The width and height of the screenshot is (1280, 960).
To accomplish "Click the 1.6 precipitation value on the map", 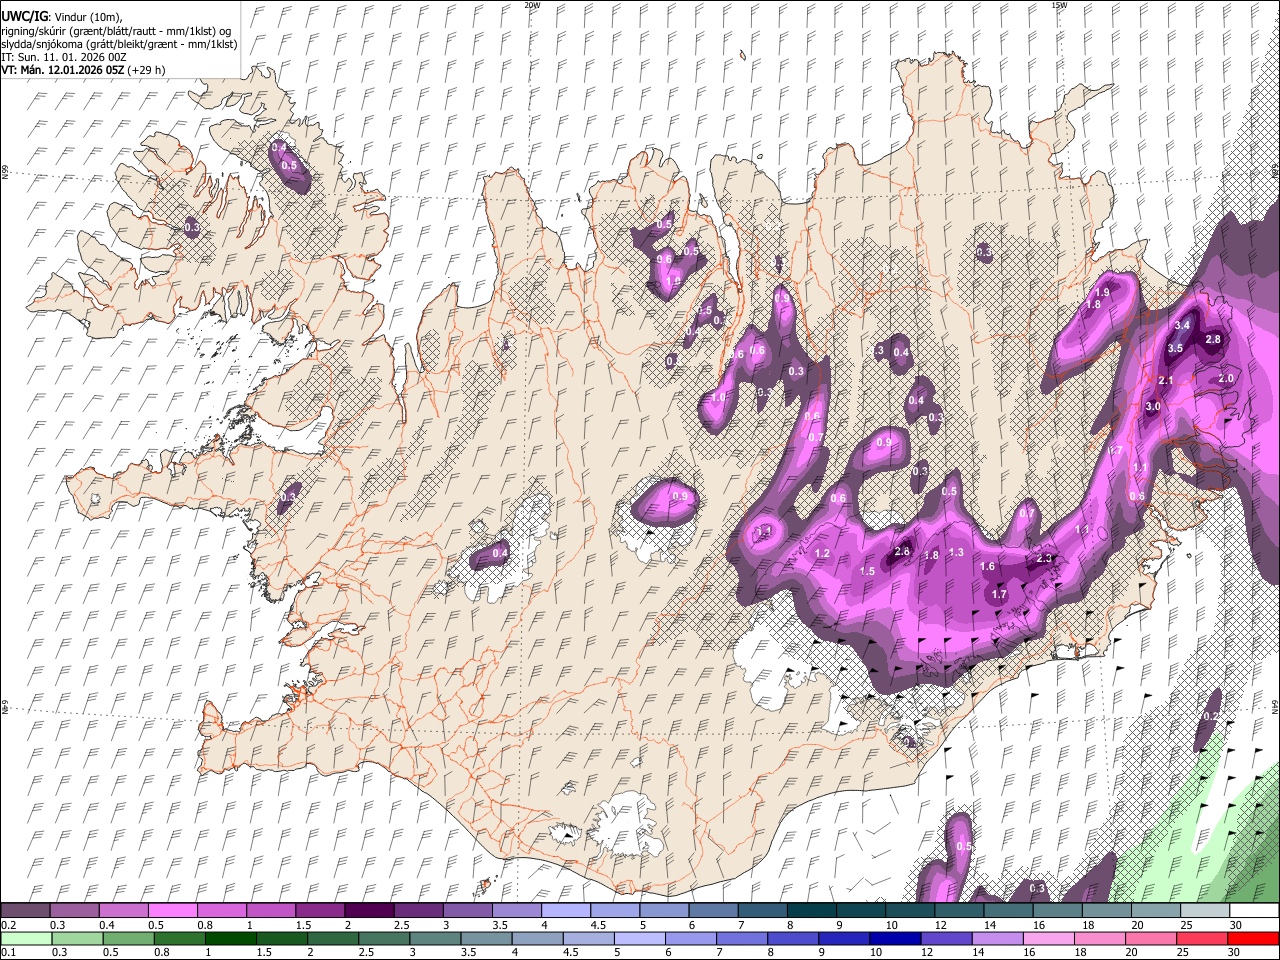I will (x=988, y=567).
